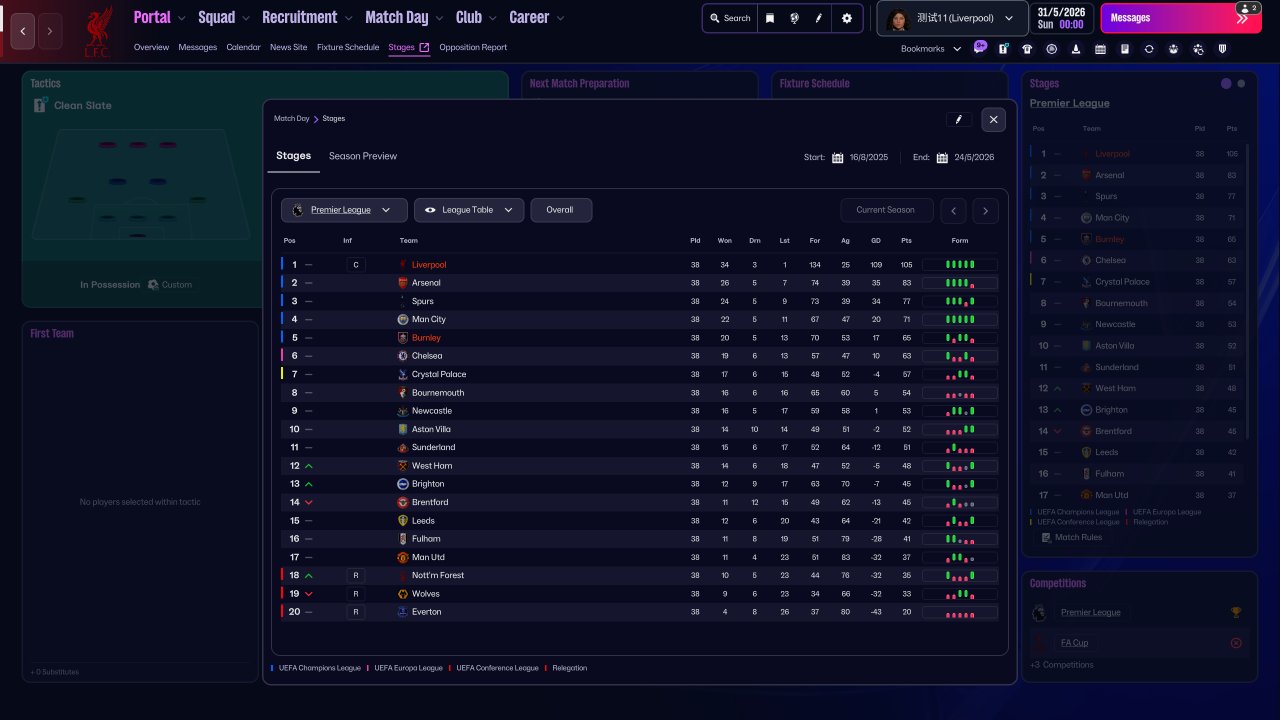Screen dimensions: 1280x720
Task: Go to the next season with the right chevron
Action: pyautogui.click(x=985, y=210)
